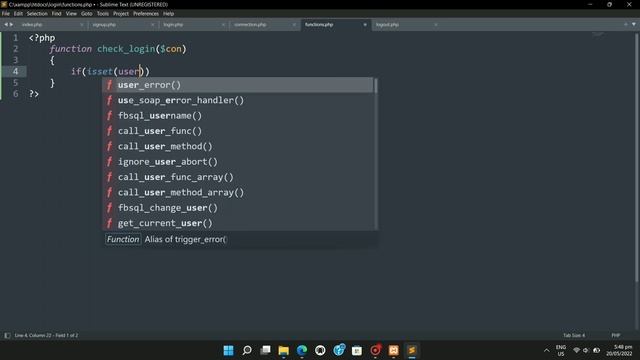This screenshot has height=360, width=640.
Task: Add a new tab with the plus button
Action: click(x=625, y=24)
